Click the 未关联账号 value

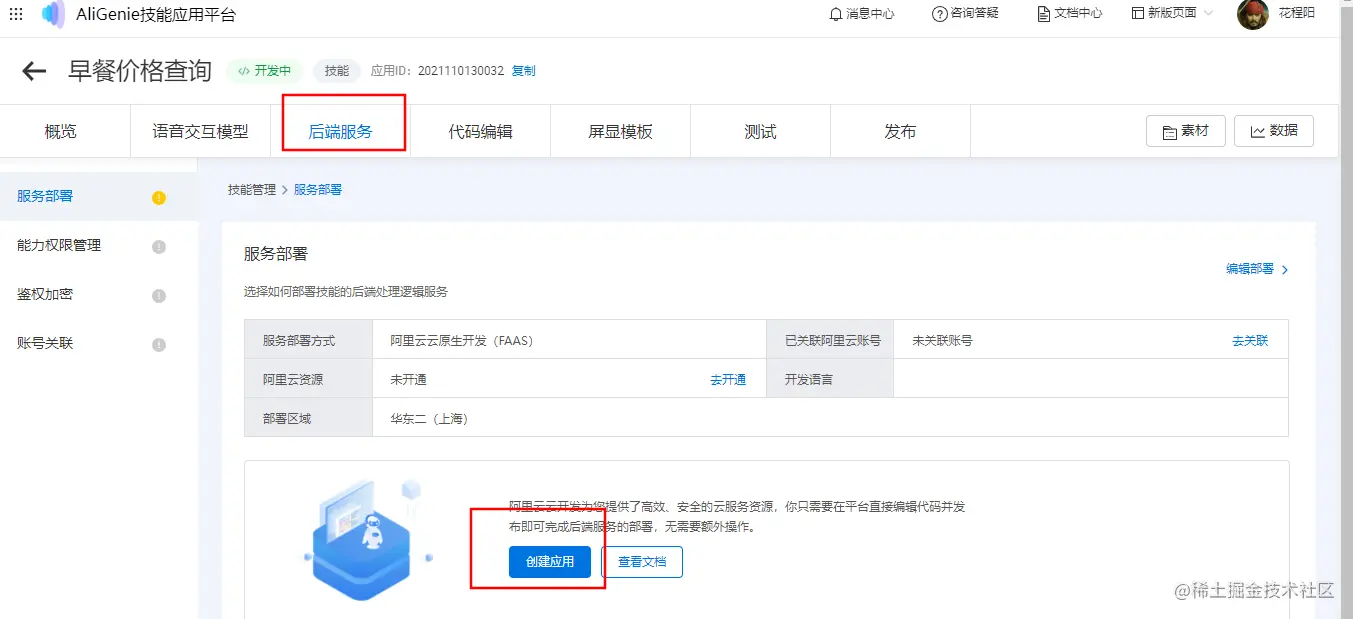coord(942,341)
